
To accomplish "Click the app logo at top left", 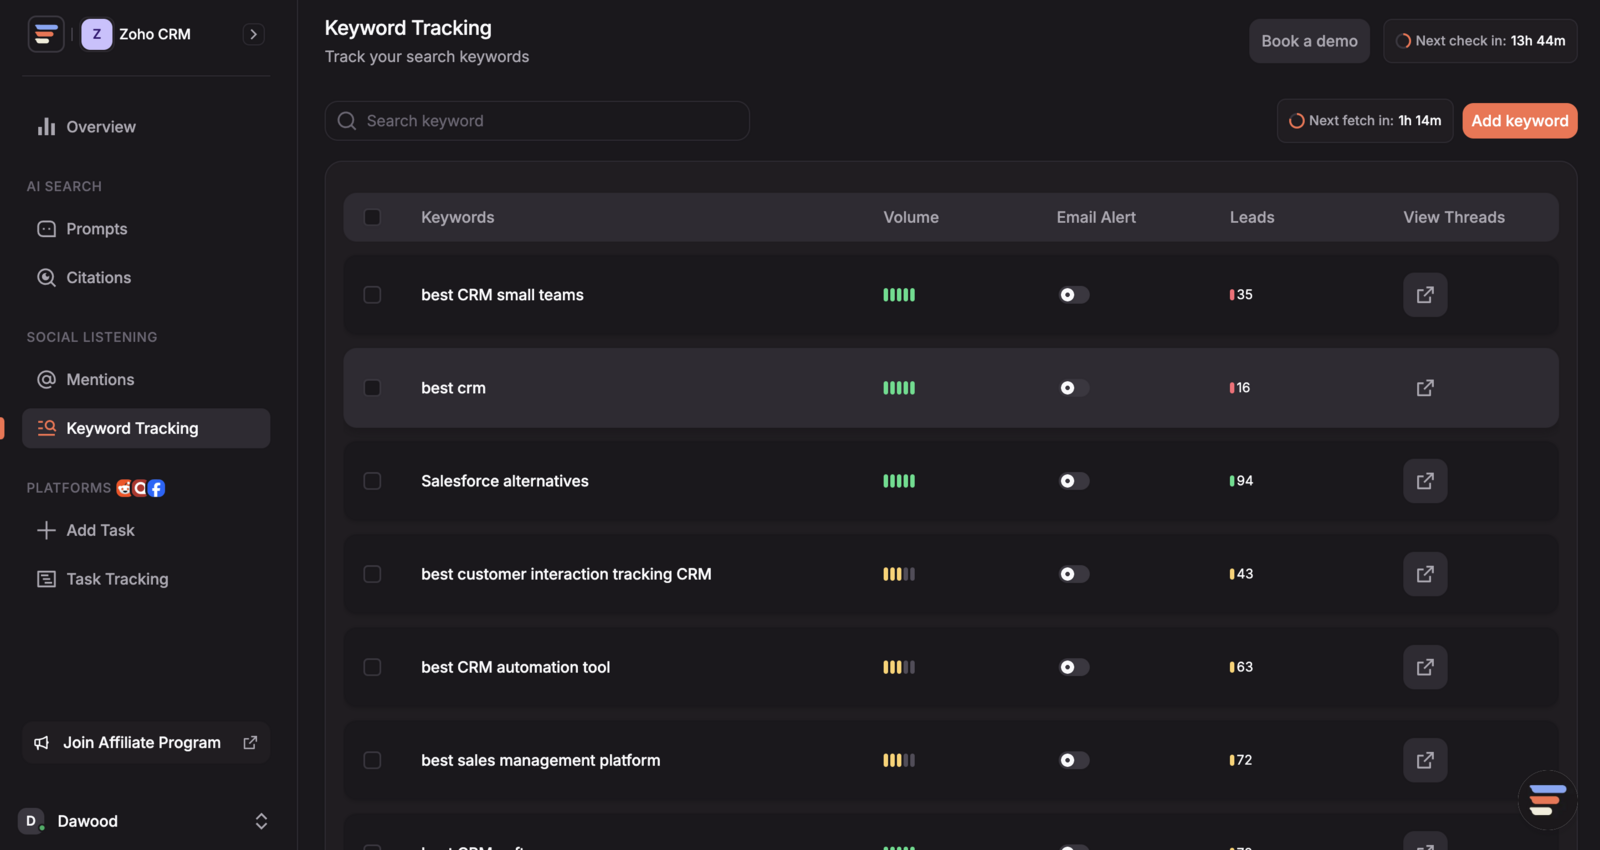I will coord(46,34).
